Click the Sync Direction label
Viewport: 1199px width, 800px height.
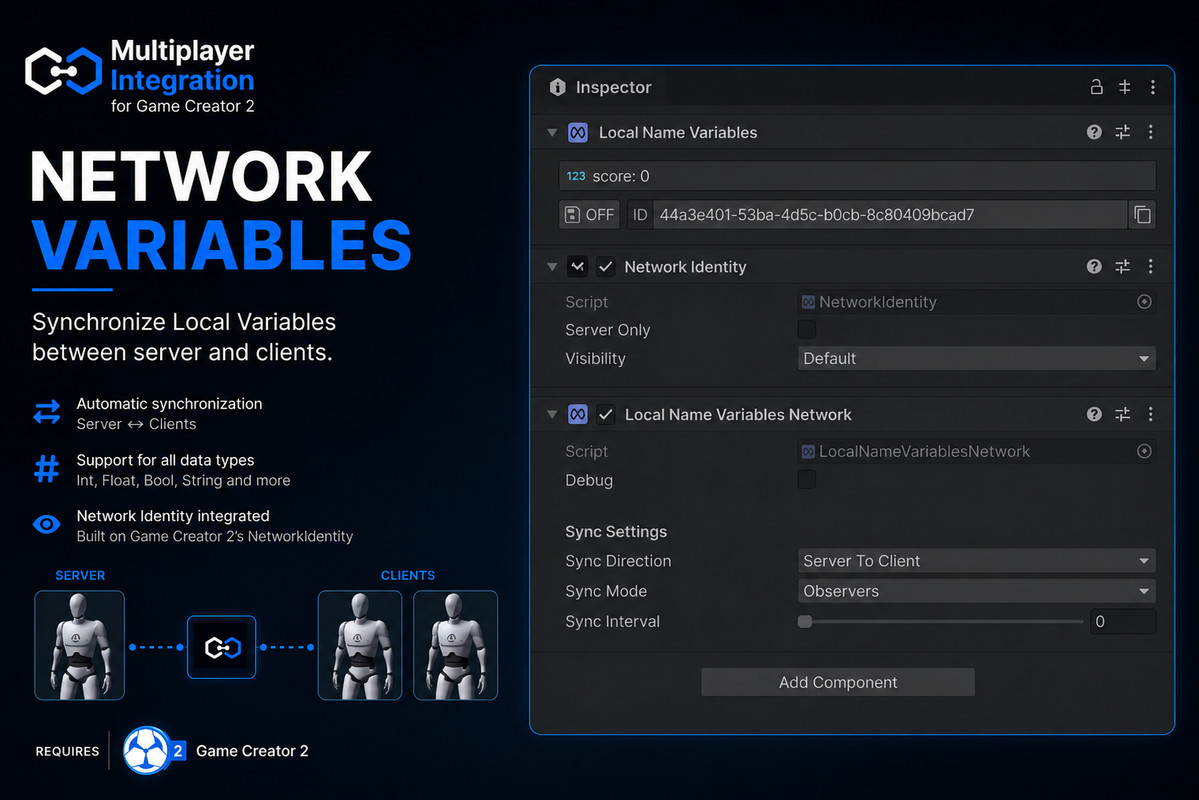(618, 561)
